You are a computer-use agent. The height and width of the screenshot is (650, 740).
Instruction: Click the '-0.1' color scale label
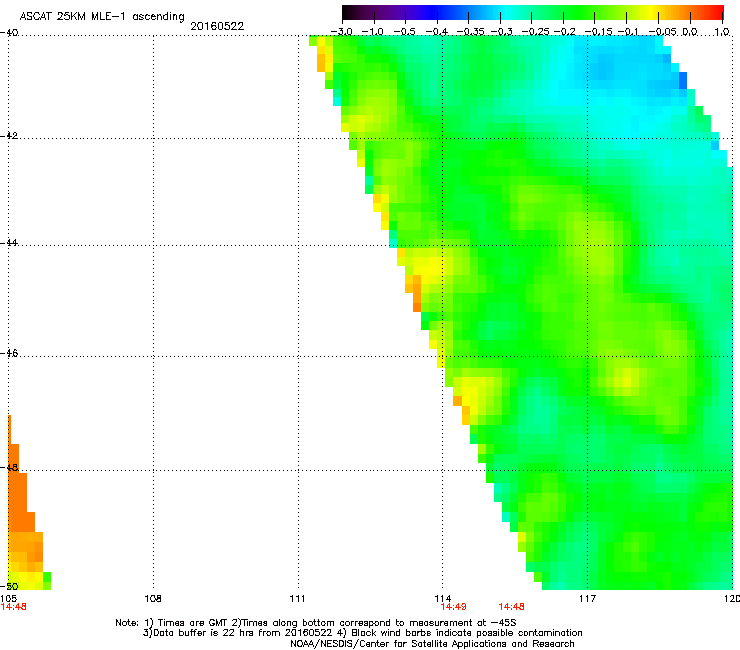628,32
